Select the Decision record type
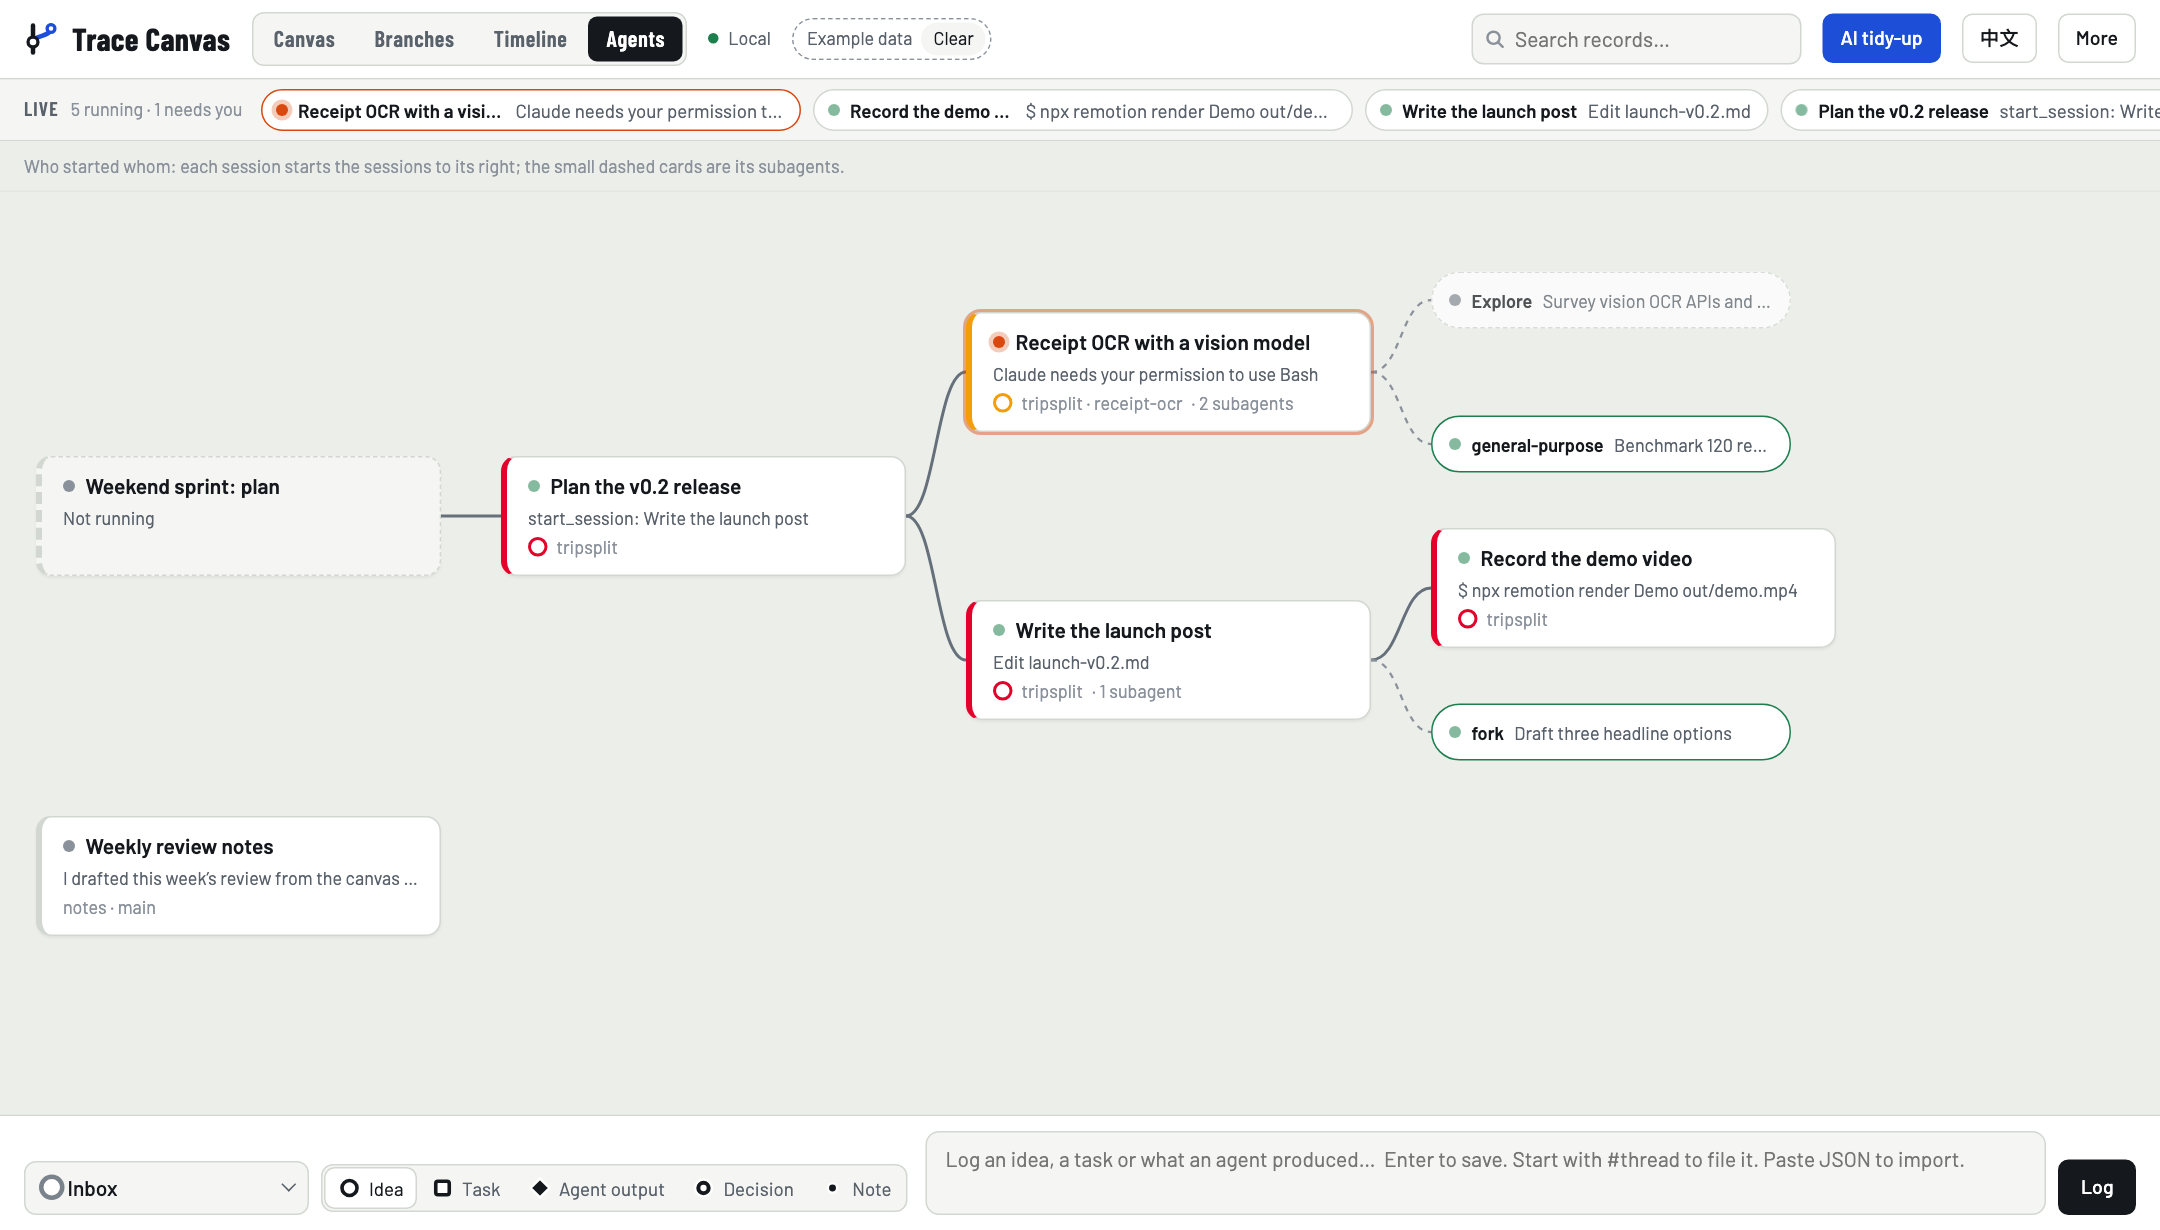The image size is (2160, 1230). point(745,1188)
